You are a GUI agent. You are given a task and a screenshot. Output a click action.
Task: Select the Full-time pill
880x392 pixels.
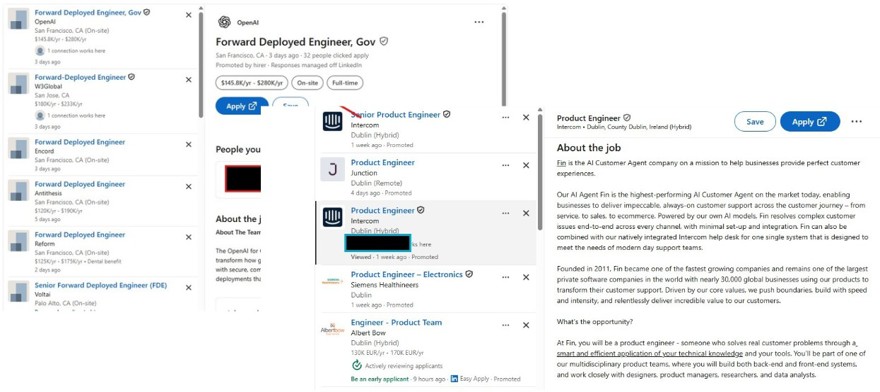pos(345,83)
